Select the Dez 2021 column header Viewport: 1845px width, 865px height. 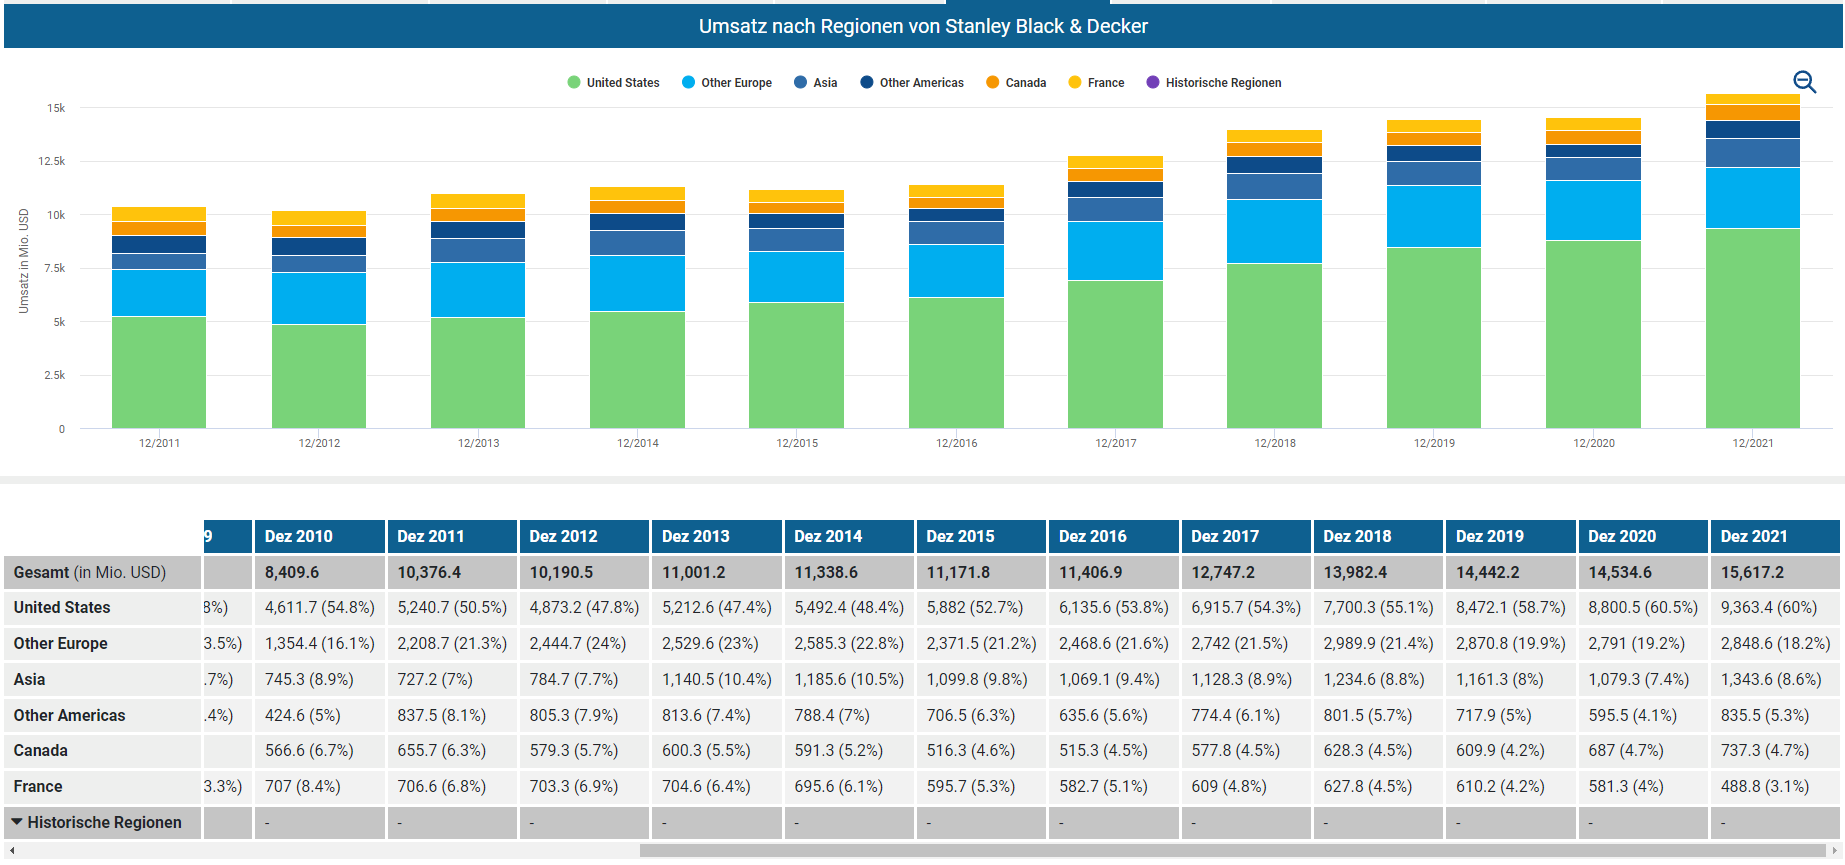point(1774,536)
